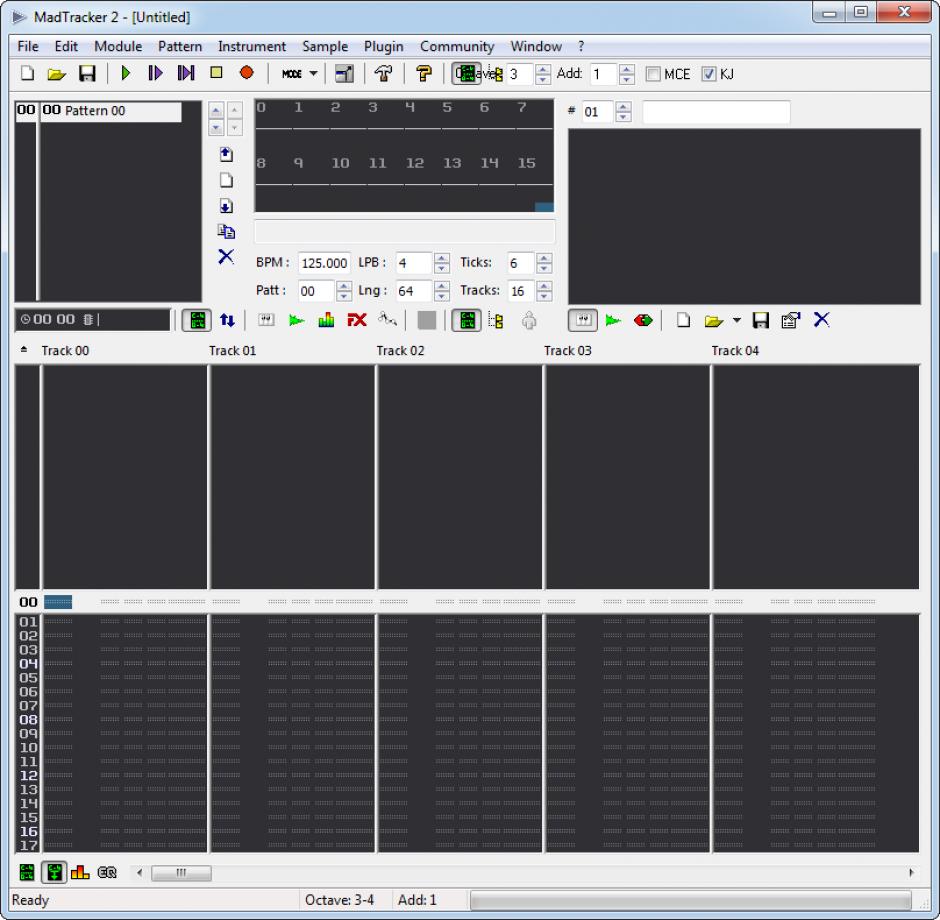This screenshot has height=920, width=940.
Task: Open instrument properties icon
Action: point(791,321)
